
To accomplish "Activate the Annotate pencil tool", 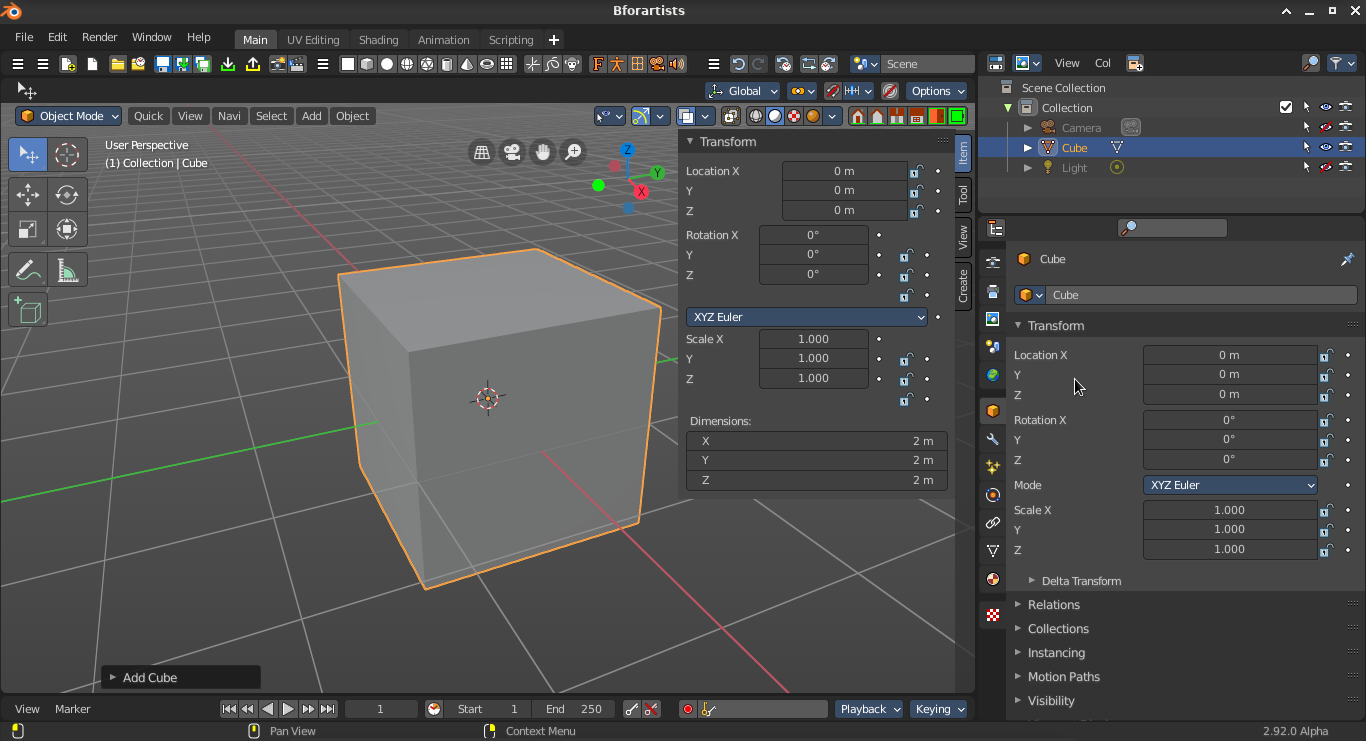I will [28, 270].
